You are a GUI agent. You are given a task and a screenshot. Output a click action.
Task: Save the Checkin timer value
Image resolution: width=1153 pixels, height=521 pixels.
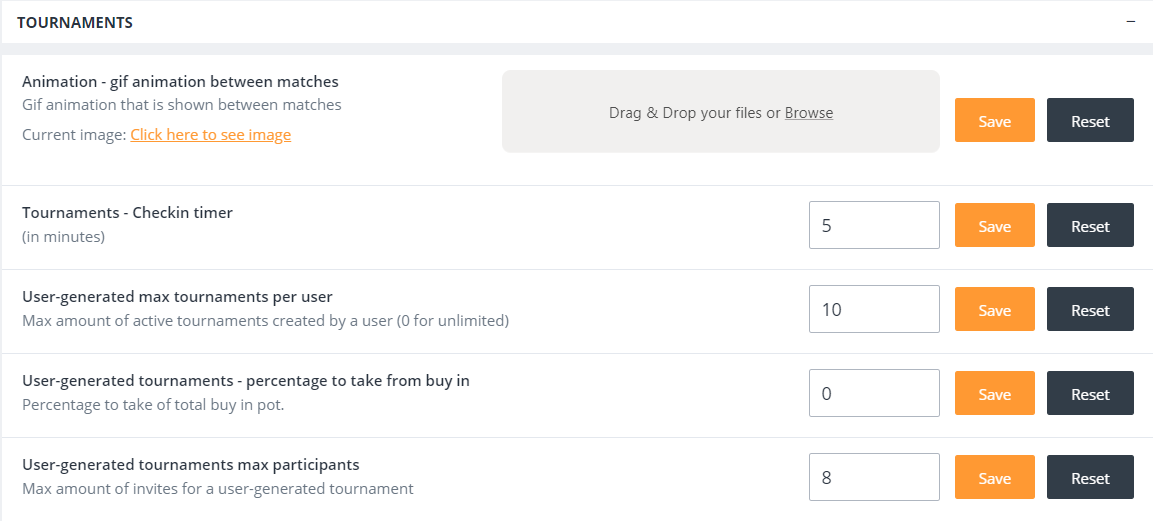coord(994,225)
